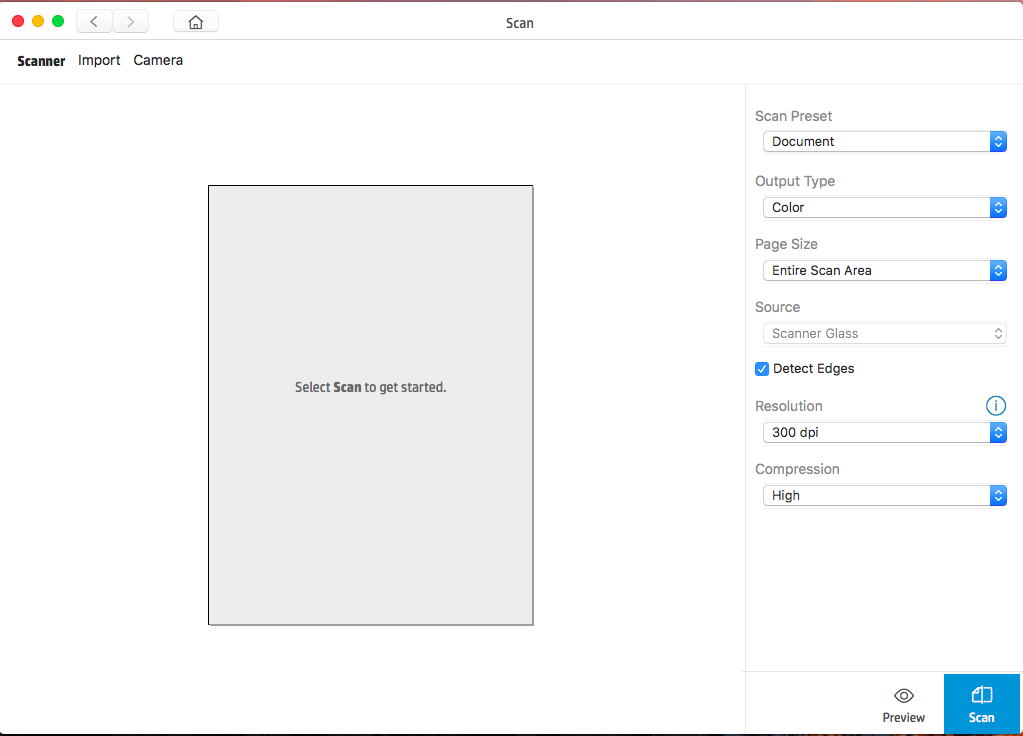Click the Home icon in the toolbar
The height and width of the screenshot is (736, 1023).
coord(195,22)
